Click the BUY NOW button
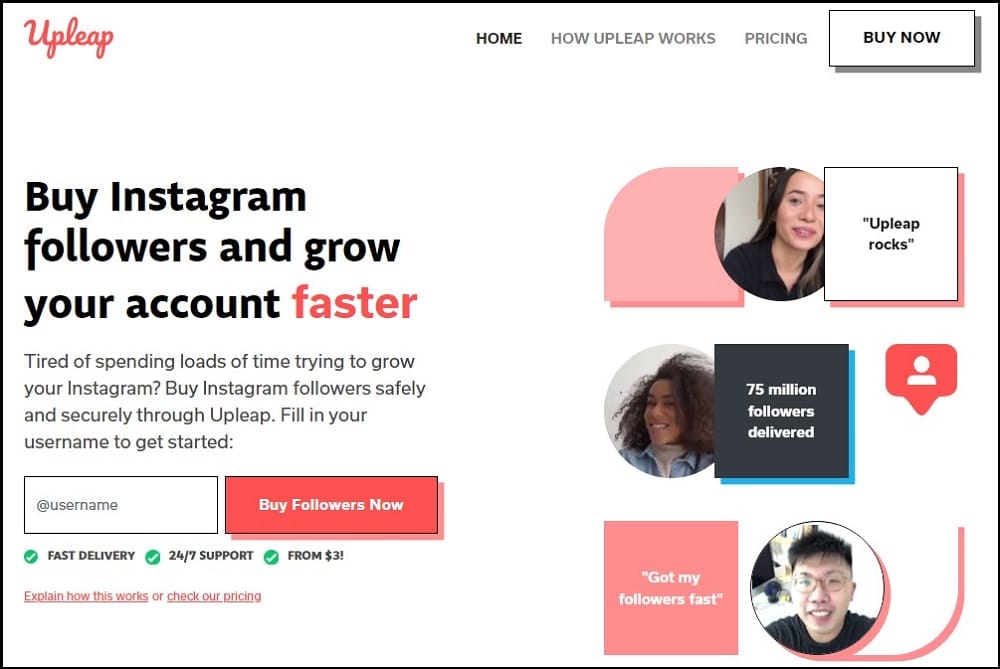This screenshot has height=669, width=1000. tap(902, 38)
